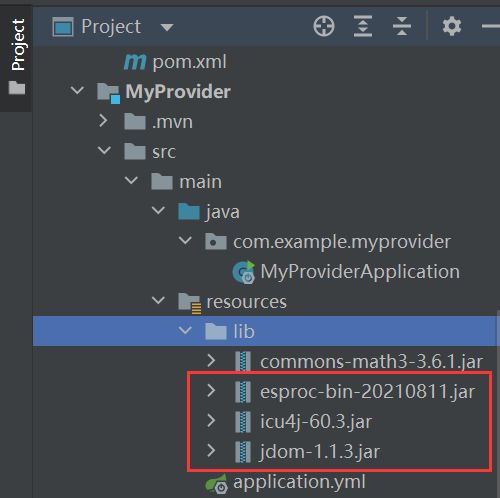Screen dimensions: 500x498
Task: Expand icu4j-60.3.jar contents
Action: coord(212,421)
